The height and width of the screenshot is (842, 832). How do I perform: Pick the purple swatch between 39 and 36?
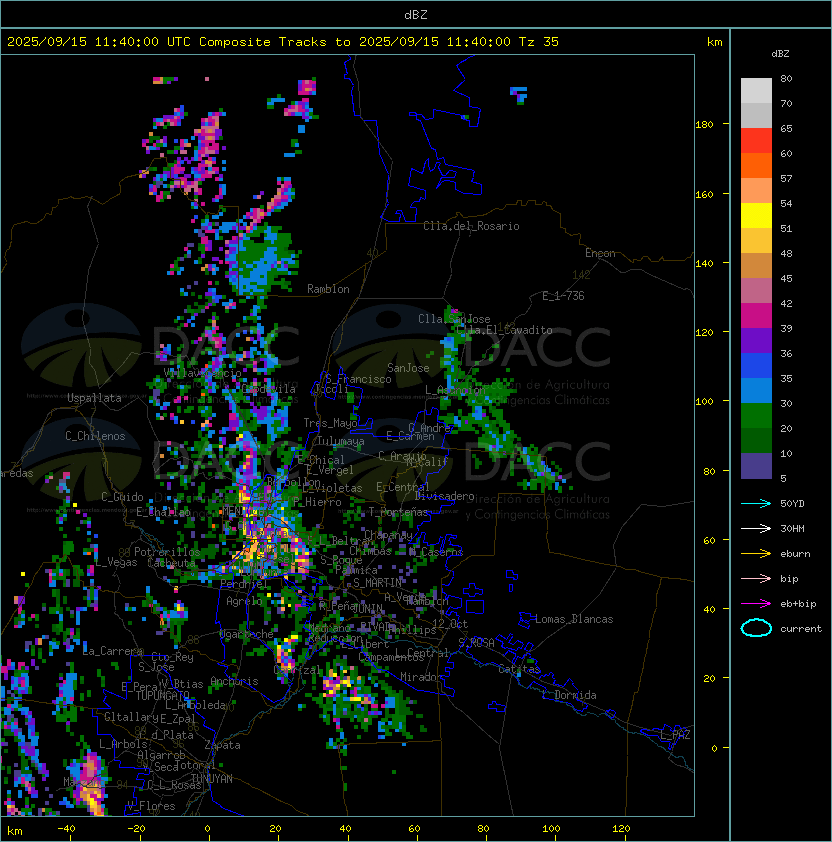coord(756,341)
